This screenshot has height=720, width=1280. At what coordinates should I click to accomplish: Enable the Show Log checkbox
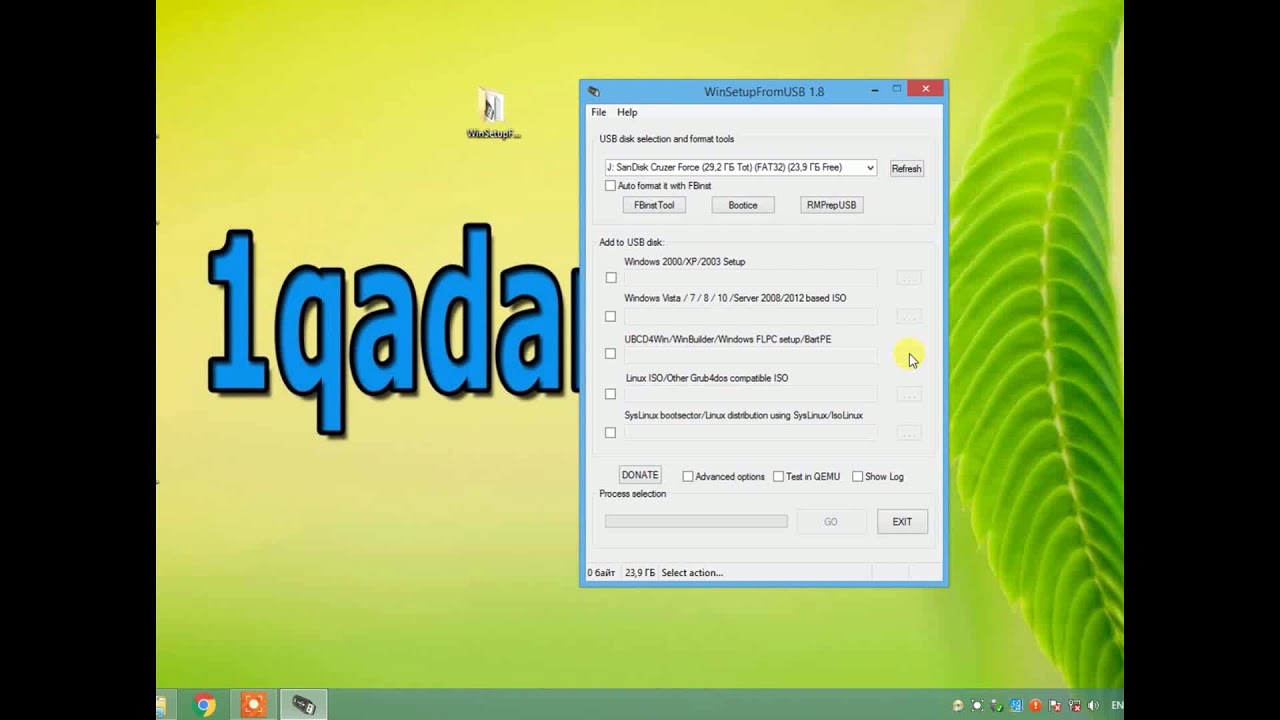pyautogui.click(x=857, y=477)
